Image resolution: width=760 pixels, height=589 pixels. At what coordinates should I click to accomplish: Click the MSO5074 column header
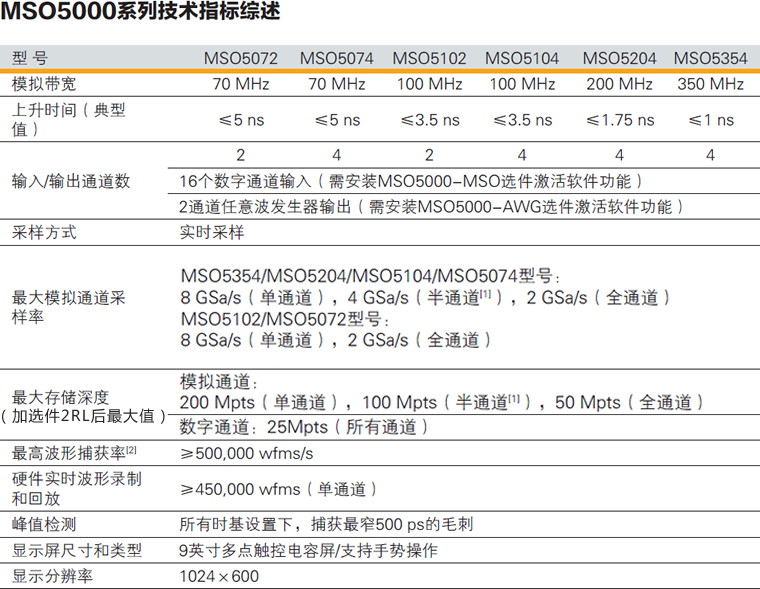tap(336, 59)
